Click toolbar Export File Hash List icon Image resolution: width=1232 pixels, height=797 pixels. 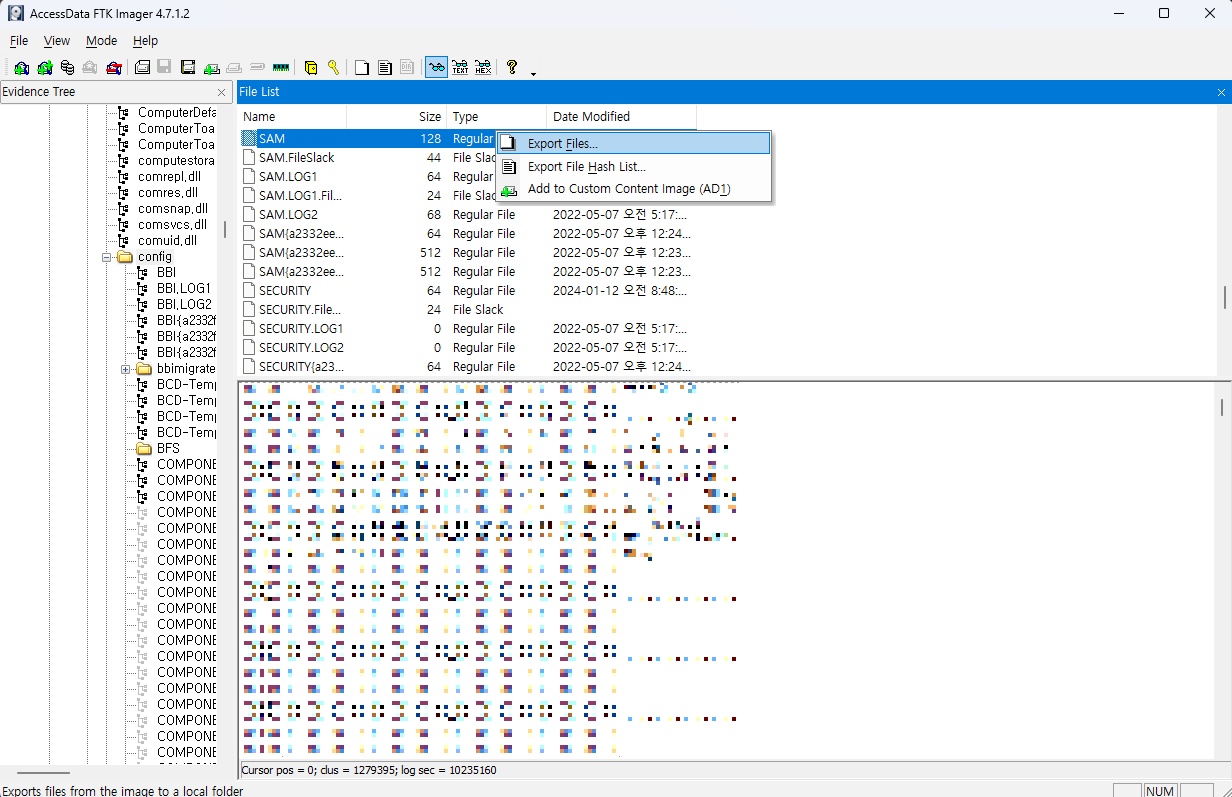coord(385,67)
